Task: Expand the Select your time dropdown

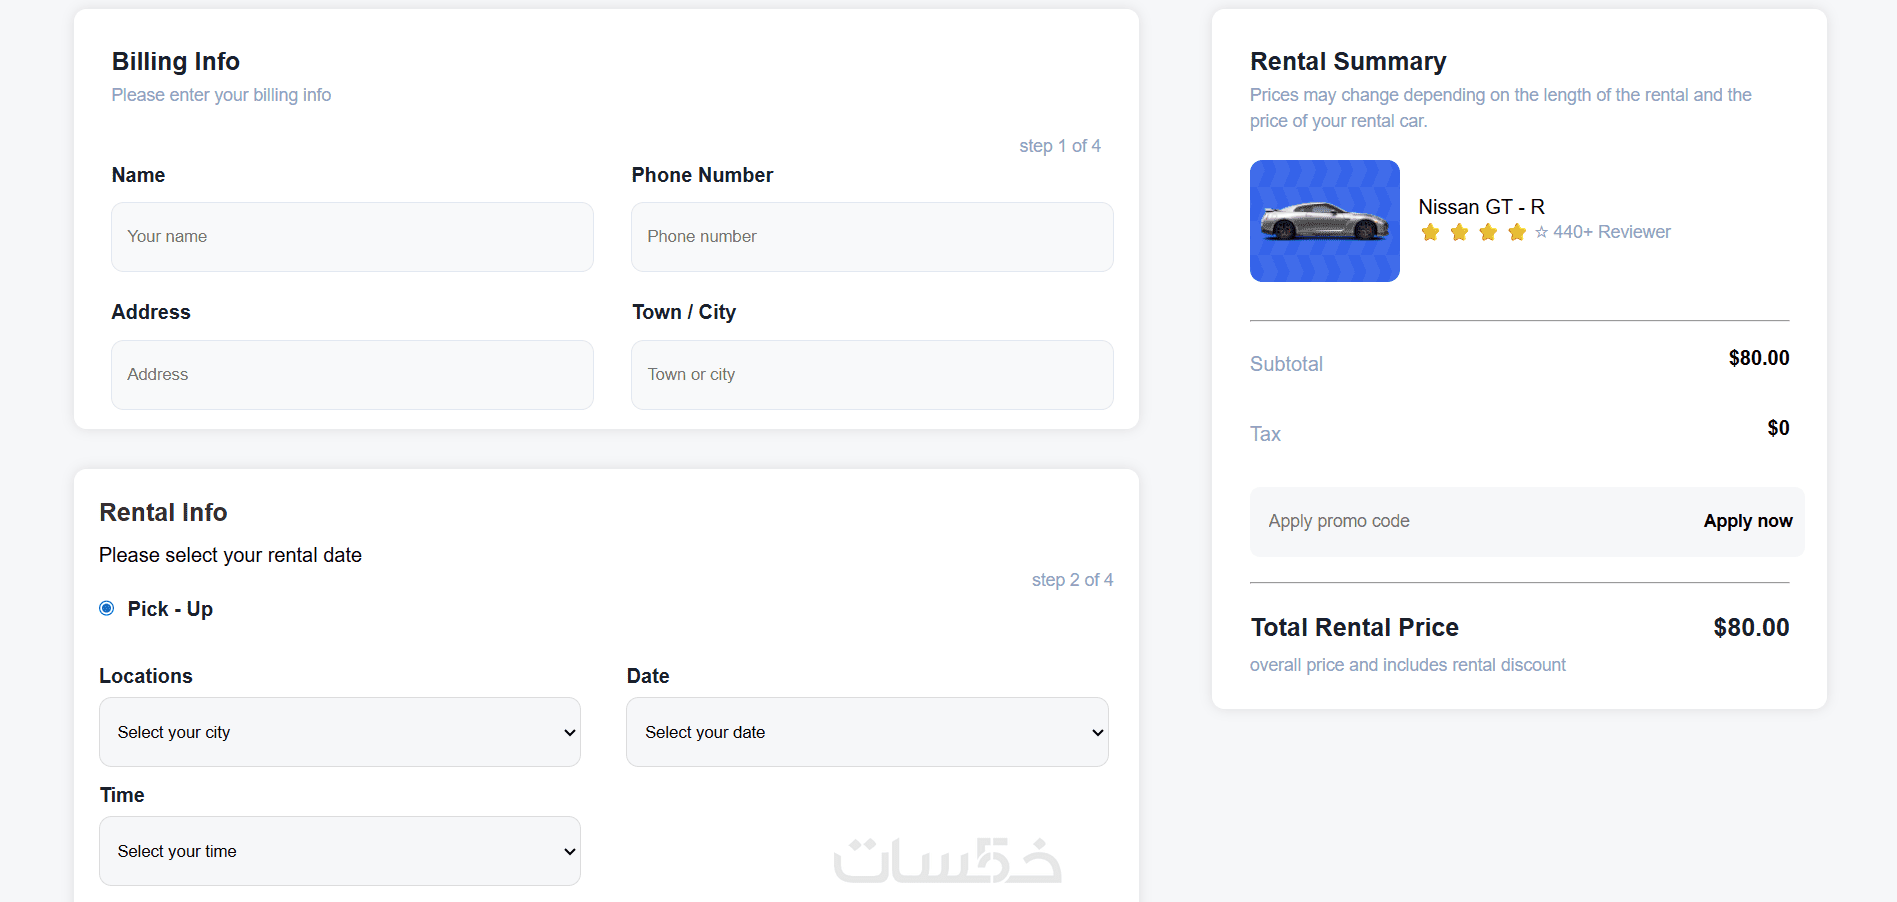Action: pos(340,851)
